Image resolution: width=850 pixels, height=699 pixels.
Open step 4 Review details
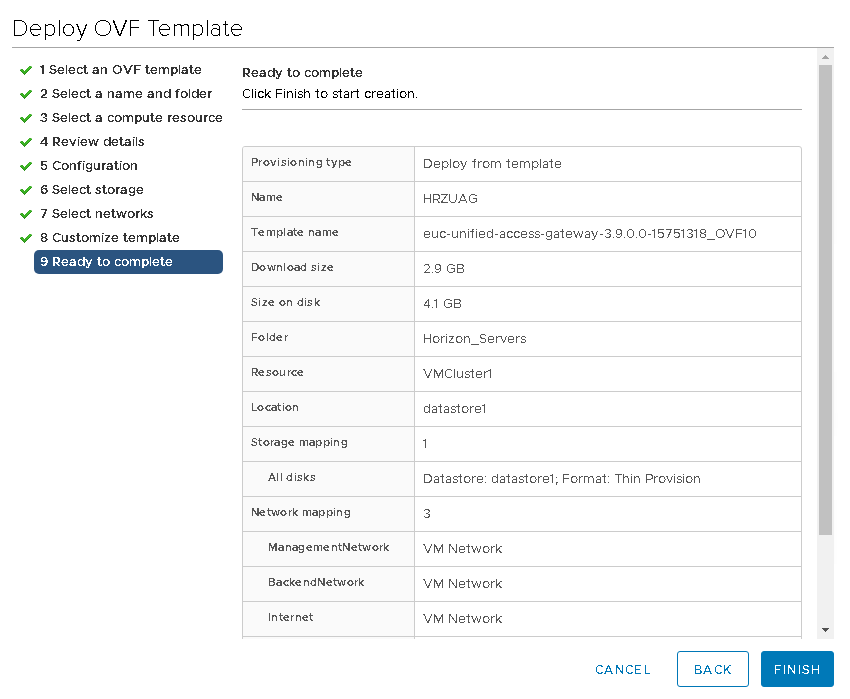click(92, 142)
